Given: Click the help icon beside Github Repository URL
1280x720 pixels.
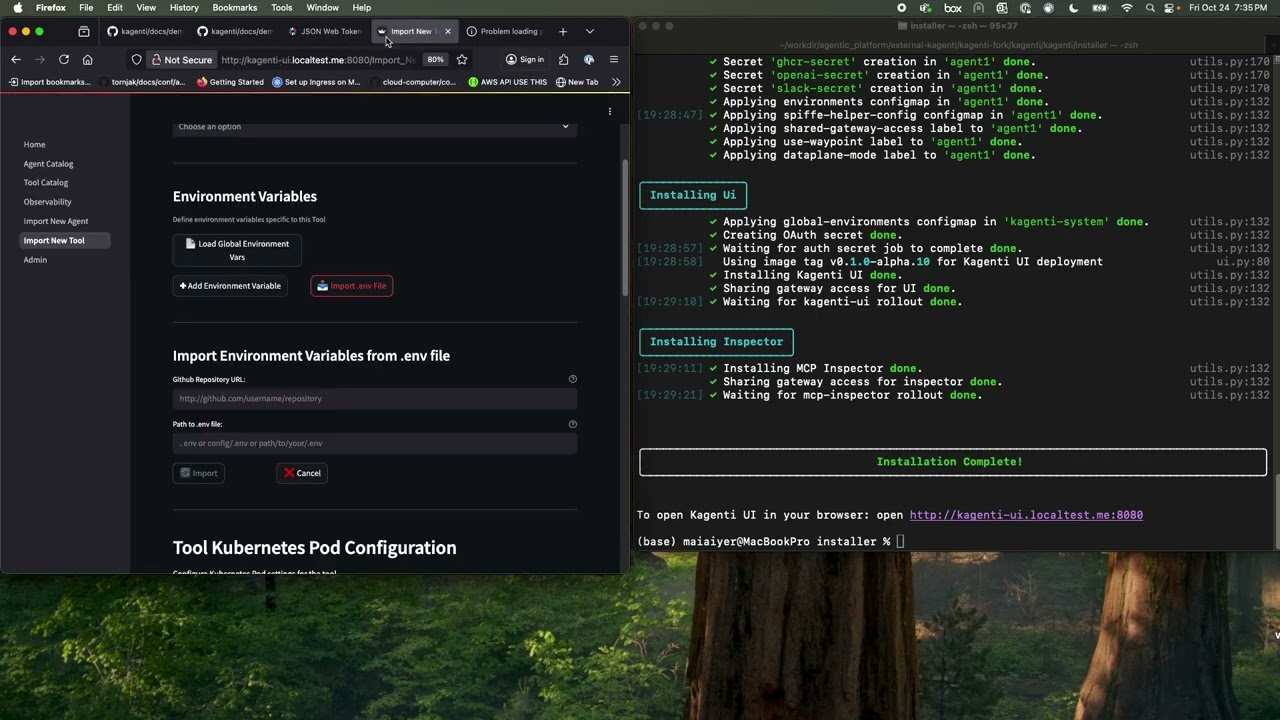Looking at the screenshot, I should point(572,379).
